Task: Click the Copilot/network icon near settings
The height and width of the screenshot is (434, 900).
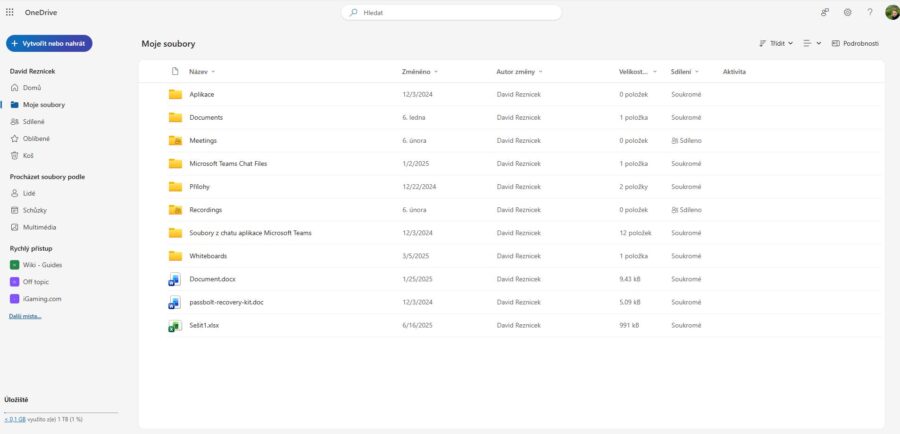Action: [825, 12]
